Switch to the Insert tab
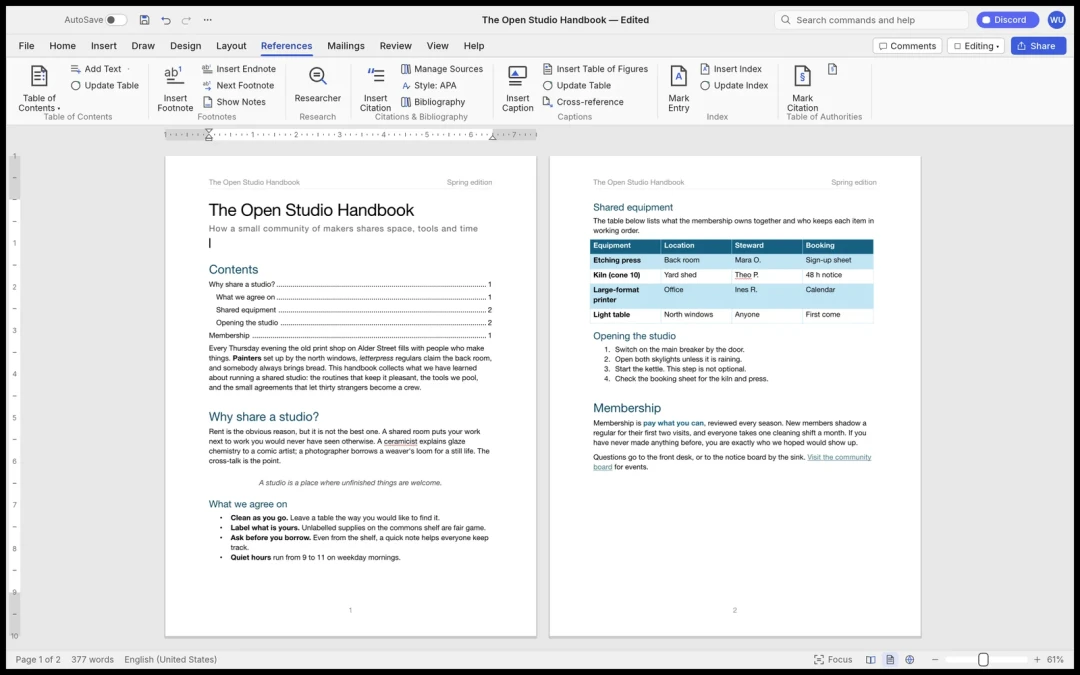Screen dimensions: 1080x675 (104, 46)
